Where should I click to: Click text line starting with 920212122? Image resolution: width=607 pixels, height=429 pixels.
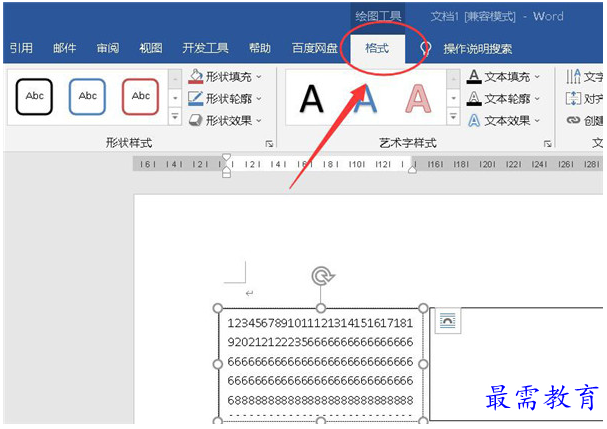pos(320,342)
